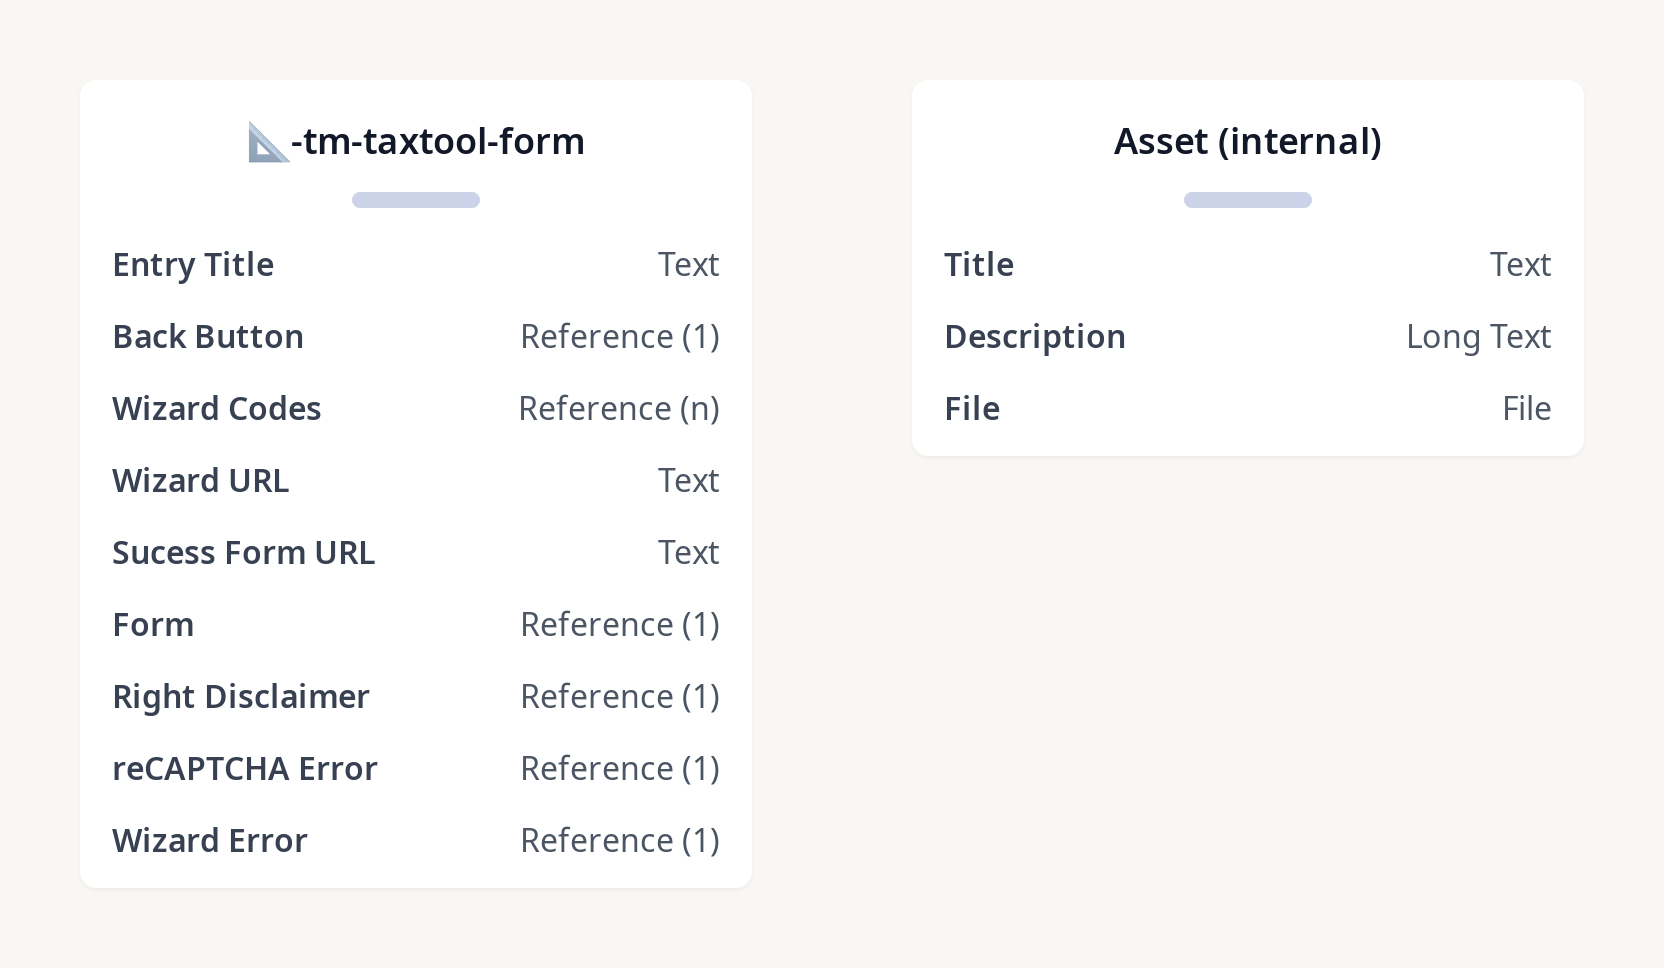This screenshot has height=968, width=1664.
Task: Click the Description field in Asset
Action: point(1035,337)
